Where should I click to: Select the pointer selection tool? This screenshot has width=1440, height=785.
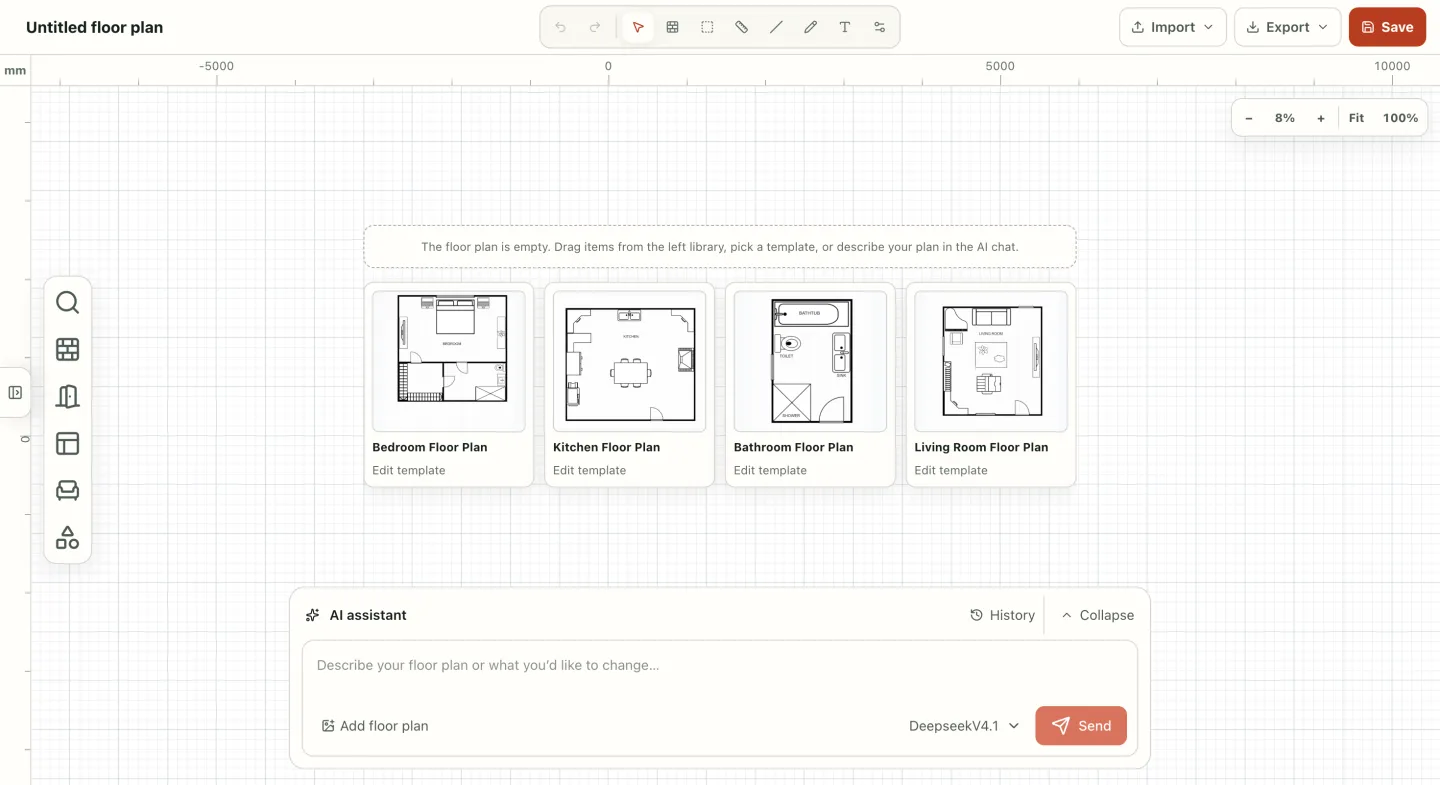(638, 27)
